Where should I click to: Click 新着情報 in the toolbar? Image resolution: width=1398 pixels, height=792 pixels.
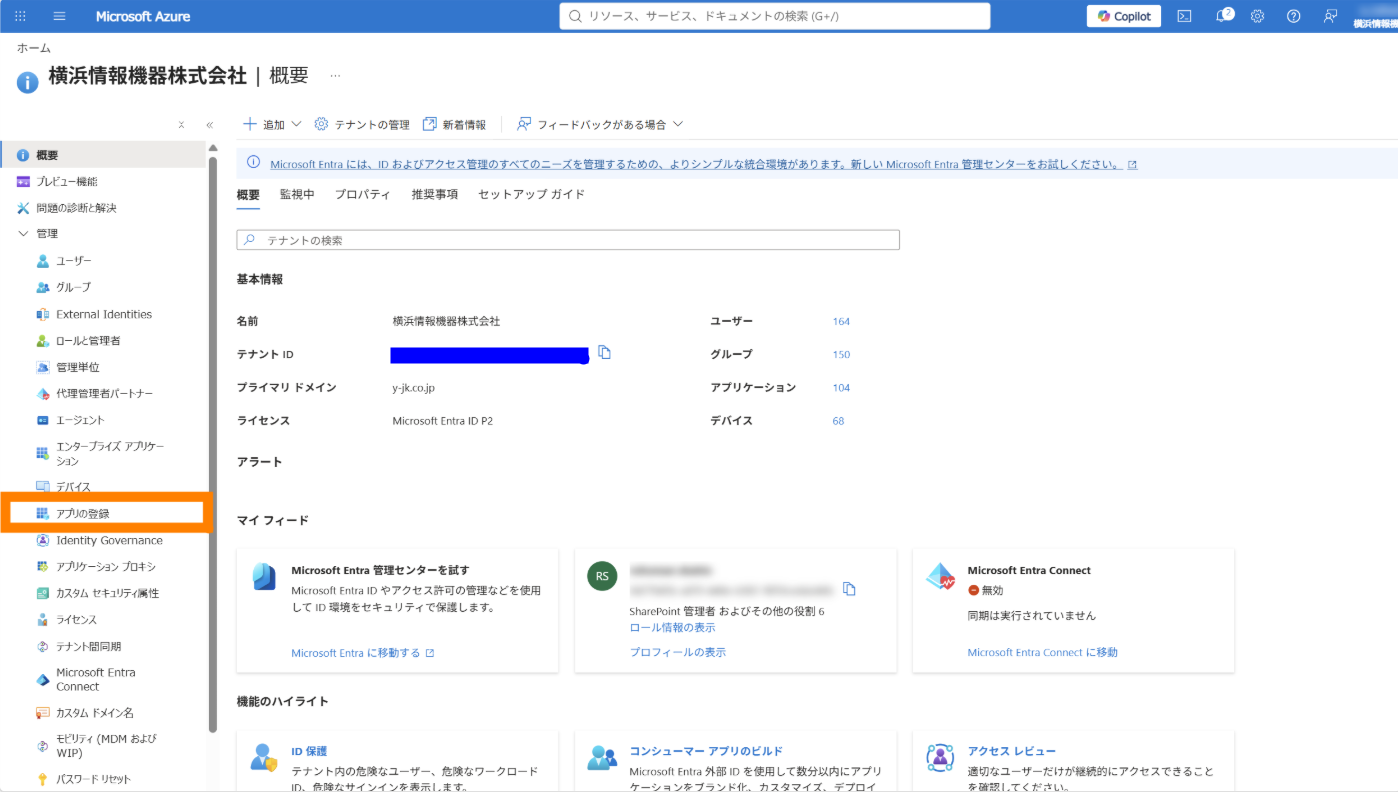click(x=454, y=124)
